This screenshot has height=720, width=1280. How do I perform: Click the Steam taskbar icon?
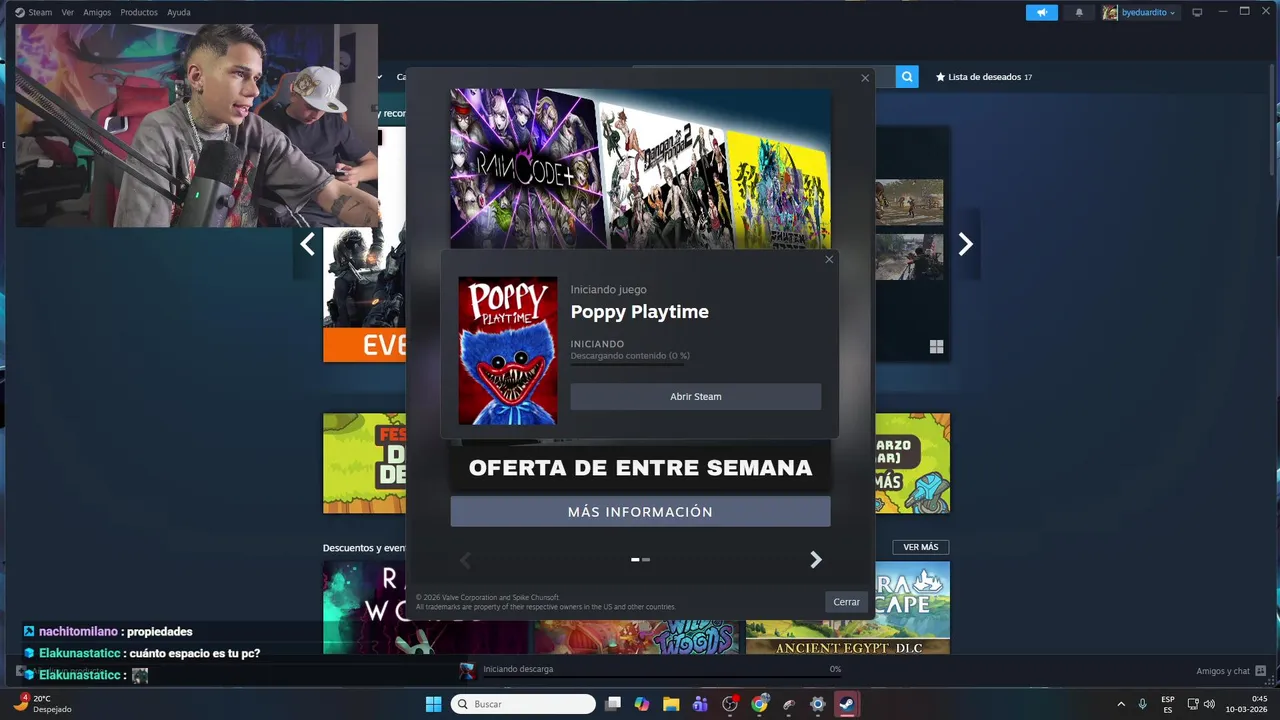[847, 704]
